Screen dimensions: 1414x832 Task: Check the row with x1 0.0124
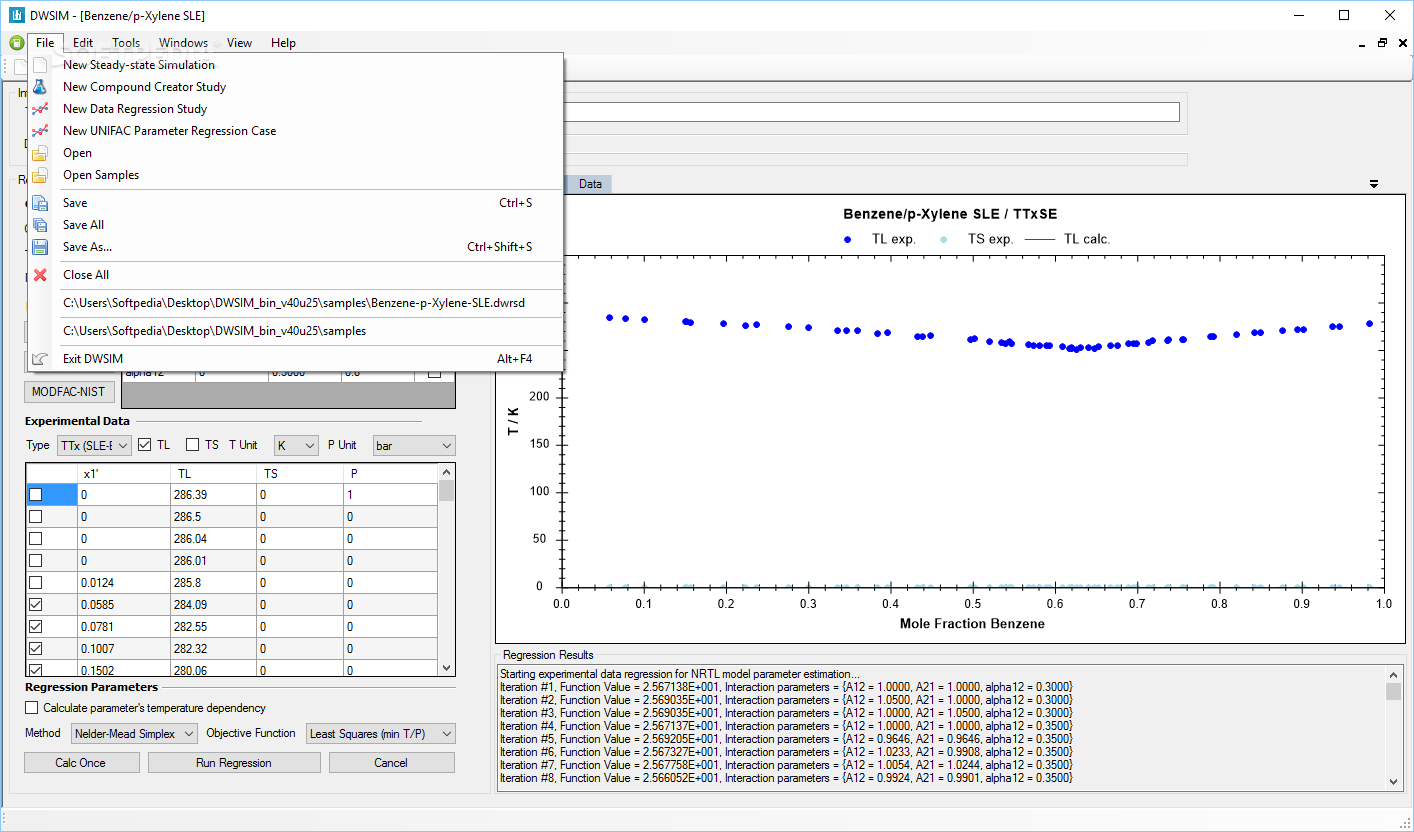pos(35,583)
